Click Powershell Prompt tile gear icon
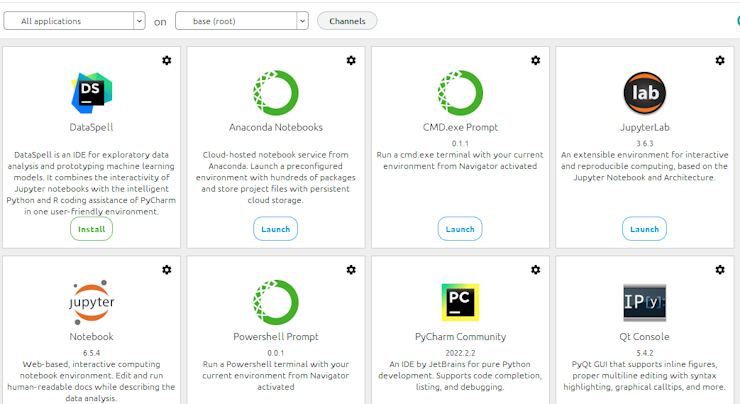Viewport: 740px width, 404px height. (x=351, y=270)
